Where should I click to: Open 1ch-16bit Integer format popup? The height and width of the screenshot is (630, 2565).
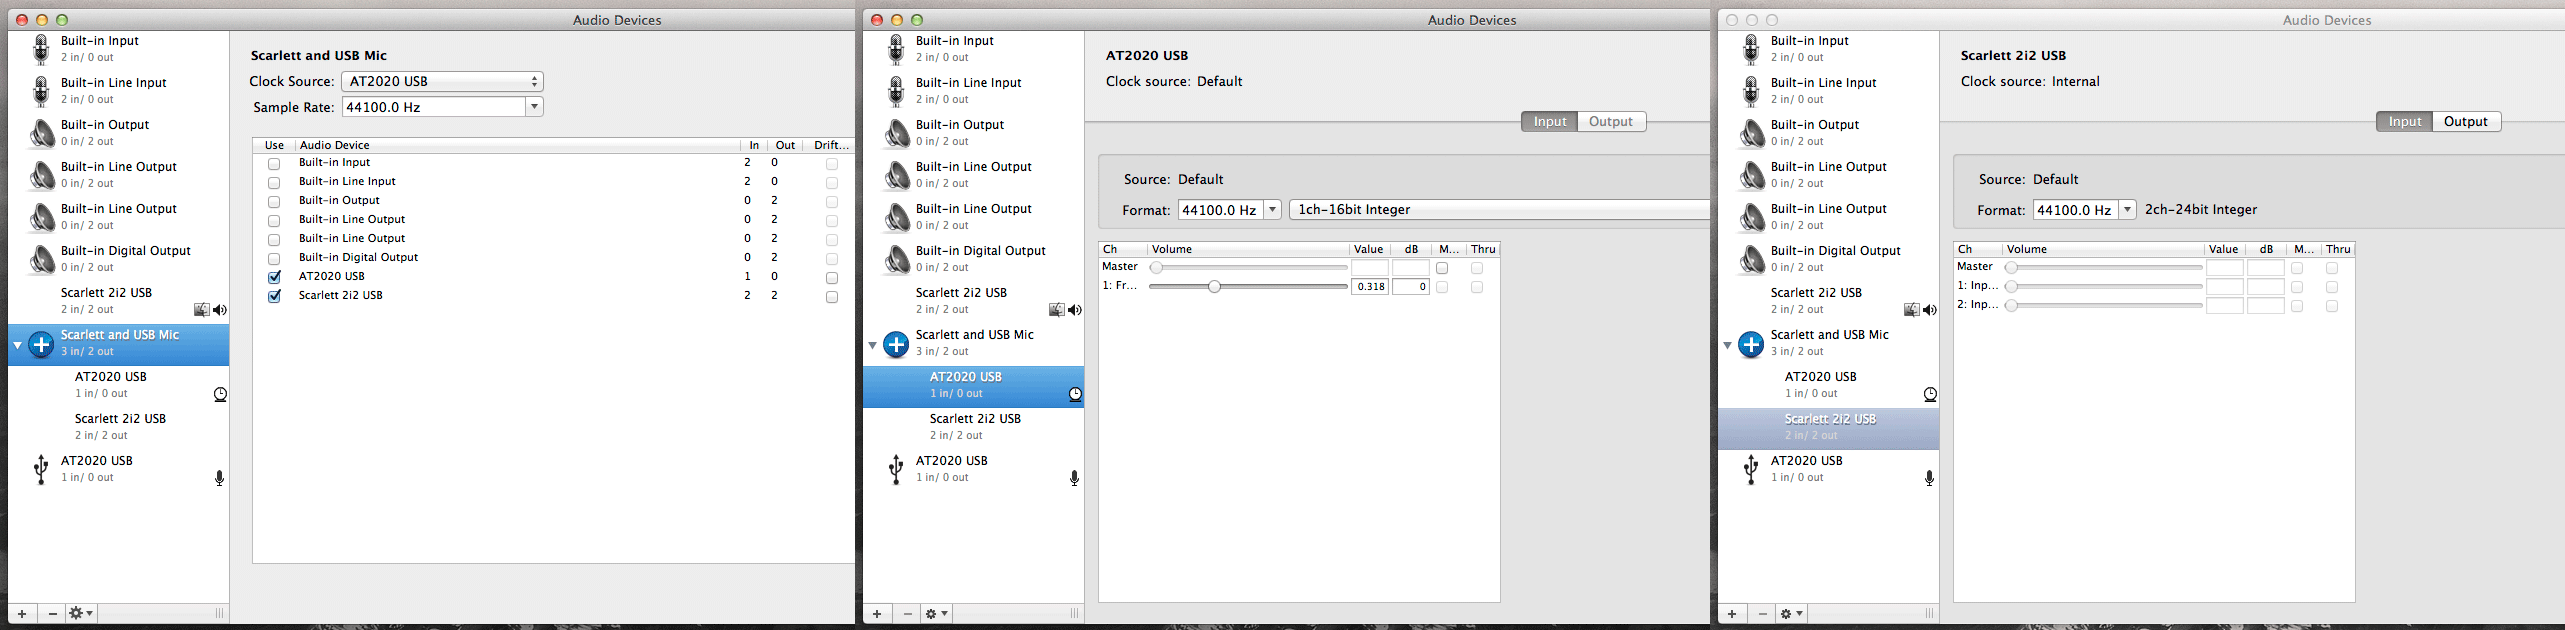click(x=1499, y=210)
